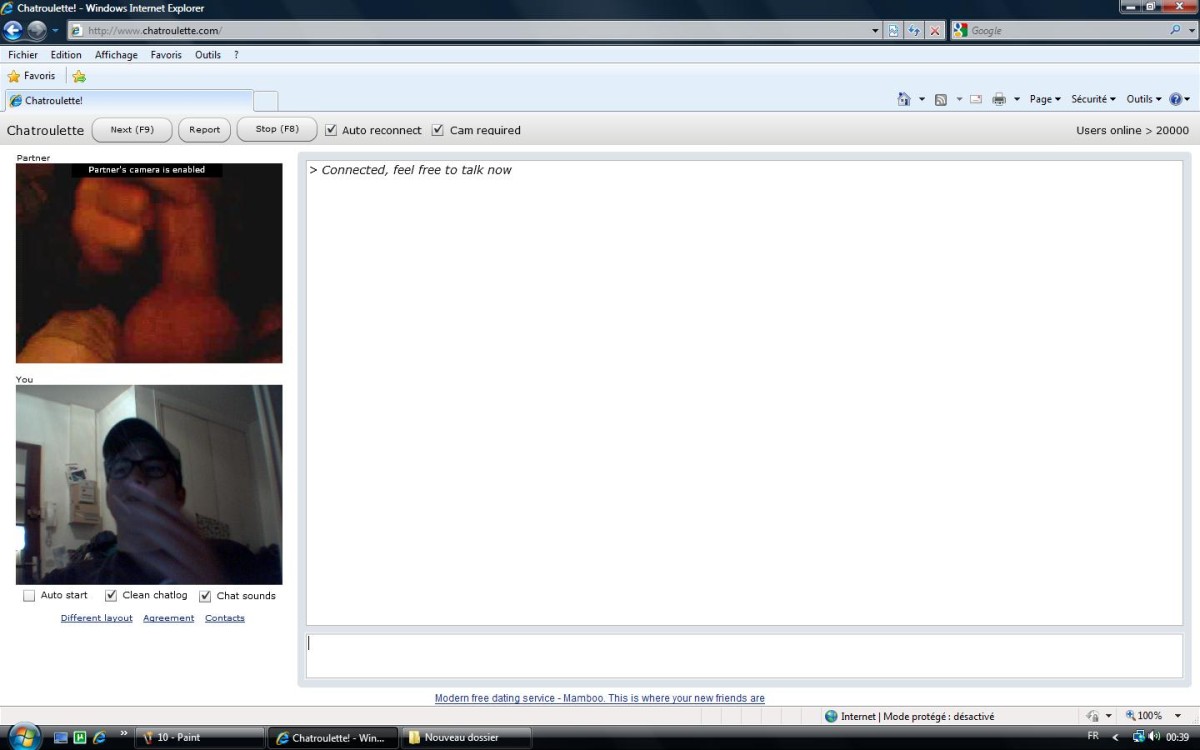
Task: Open the Outils menu in menu bar
Action: click(208, 55)
